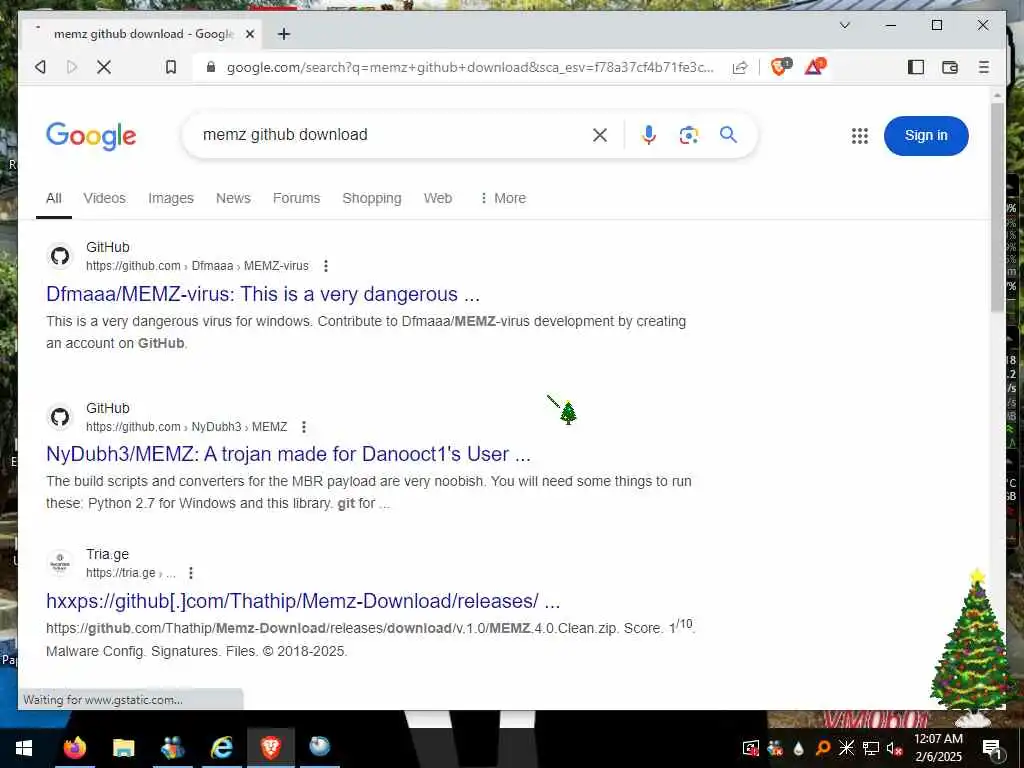
Task: Click Tria.ge site favicon
Action: [60, 563]
